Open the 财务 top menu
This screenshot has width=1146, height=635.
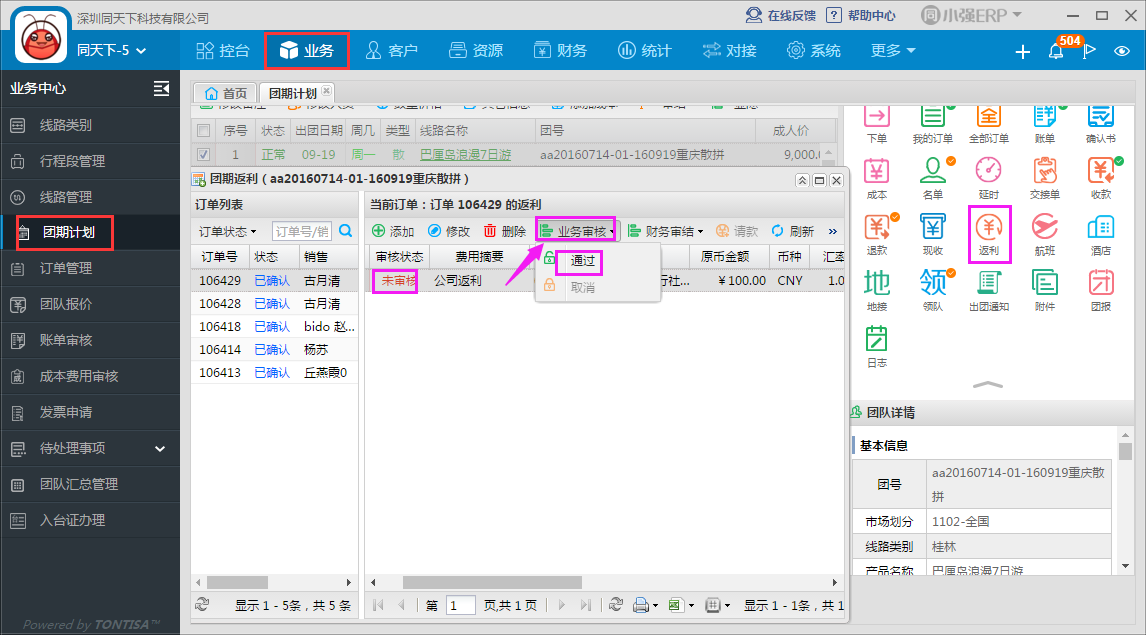[x=560, y=50]
